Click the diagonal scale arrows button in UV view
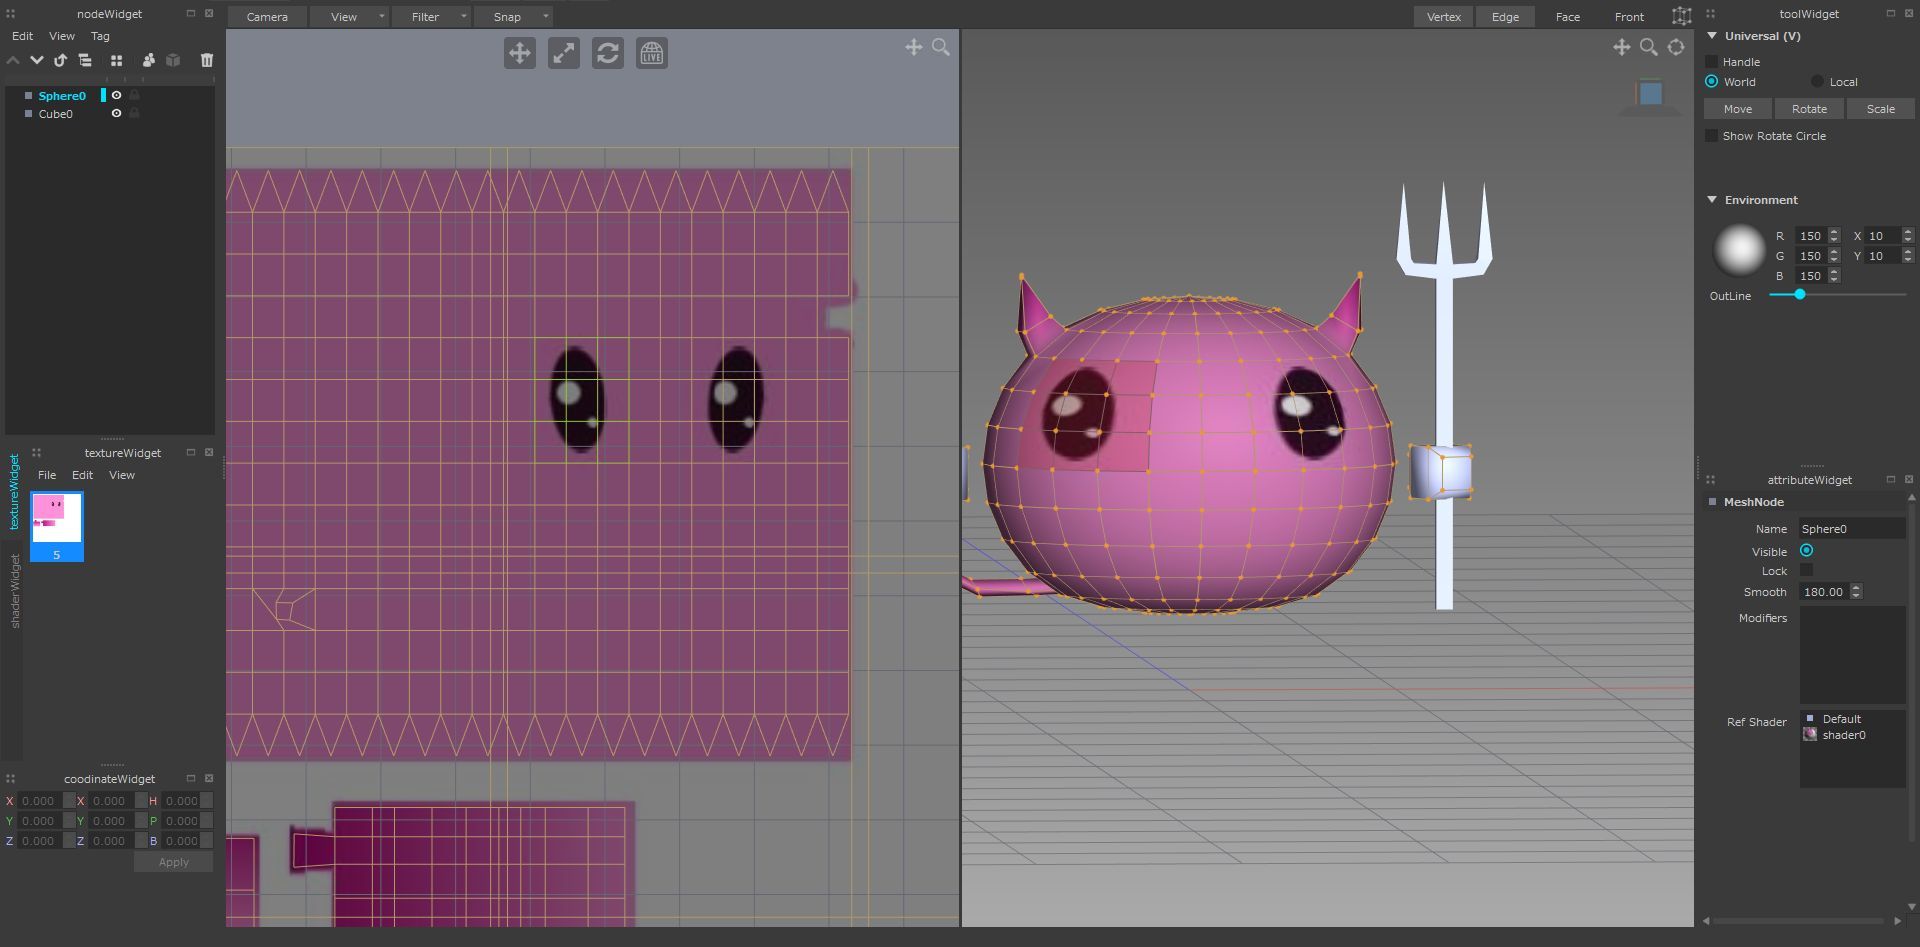 click(x=564, y=53)
